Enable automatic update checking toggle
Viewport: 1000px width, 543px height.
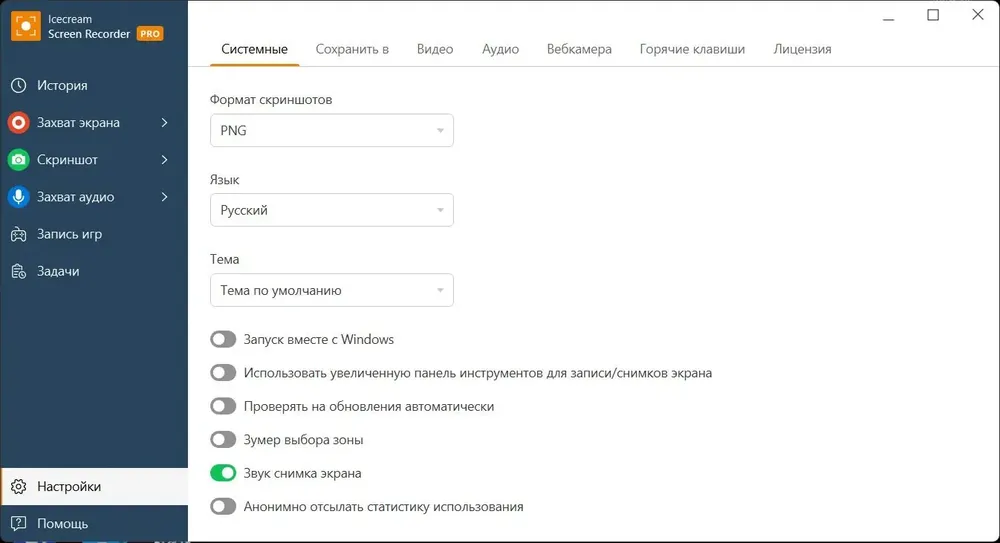(x=223, y=407)
